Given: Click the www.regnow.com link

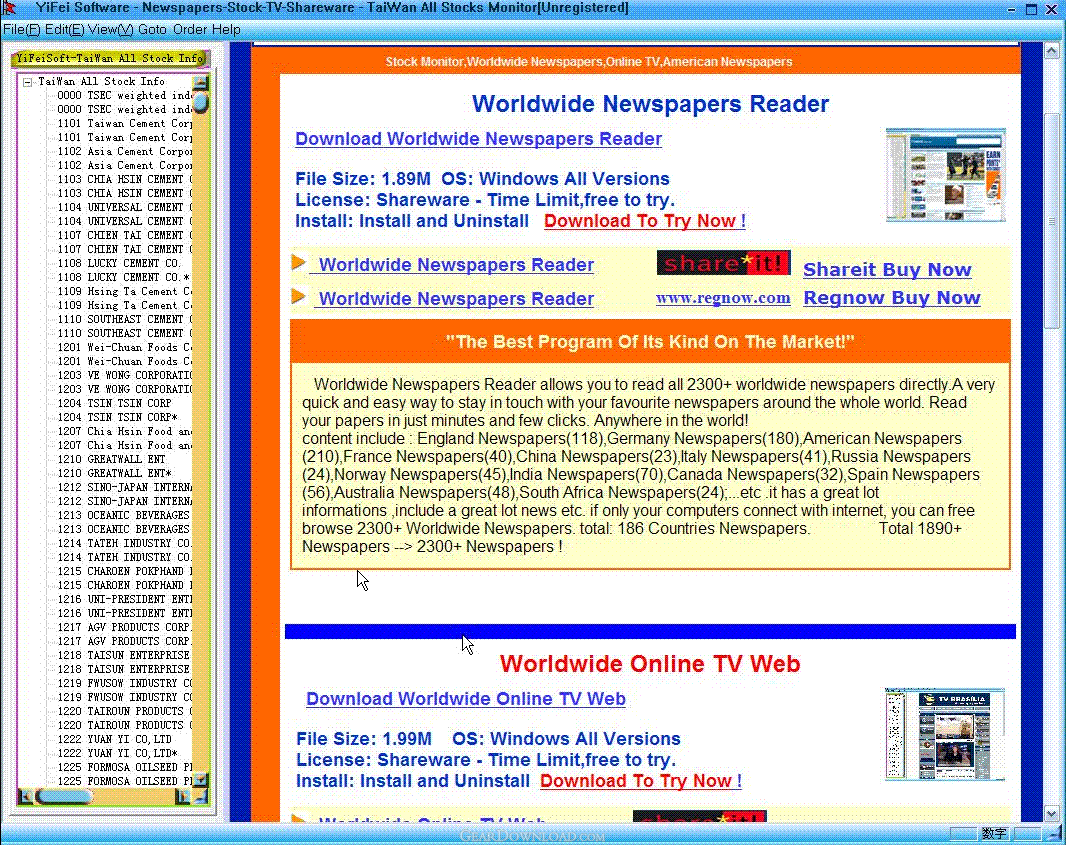Looking at the screenshot, I should (x=723, y=298).
